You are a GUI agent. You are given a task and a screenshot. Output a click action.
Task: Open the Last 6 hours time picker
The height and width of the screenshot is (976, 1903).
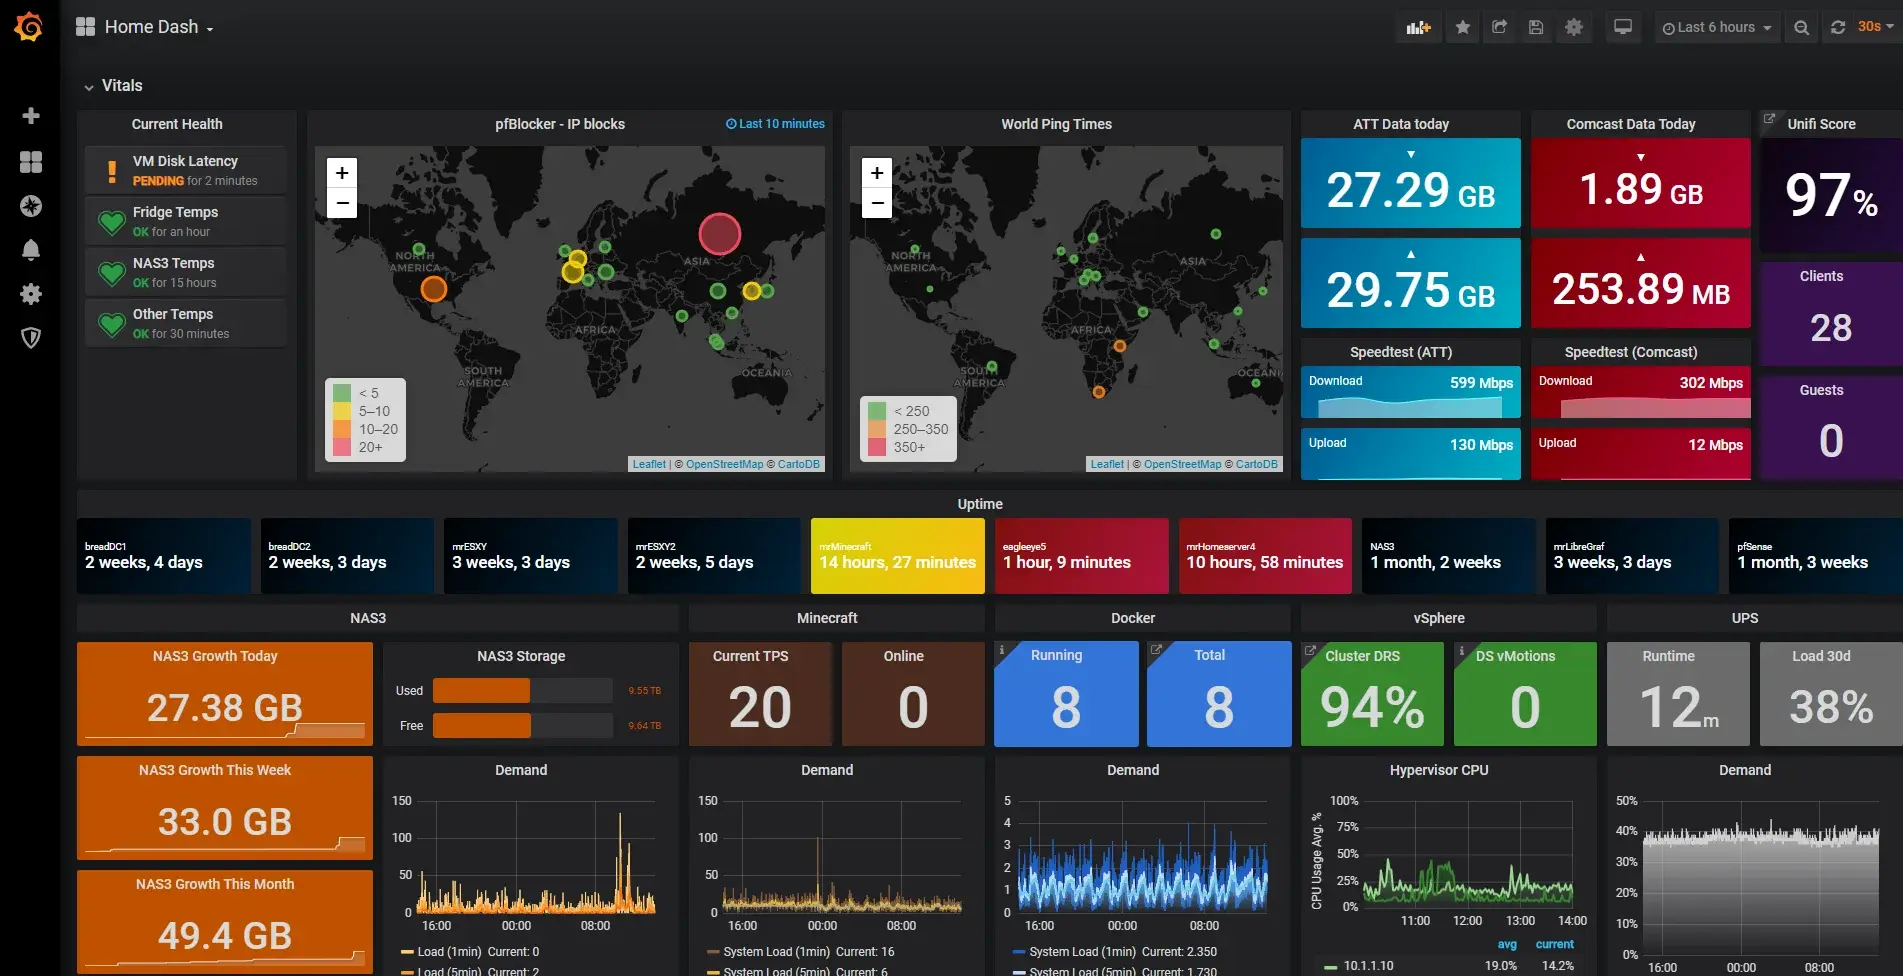tap(1716, 27)
